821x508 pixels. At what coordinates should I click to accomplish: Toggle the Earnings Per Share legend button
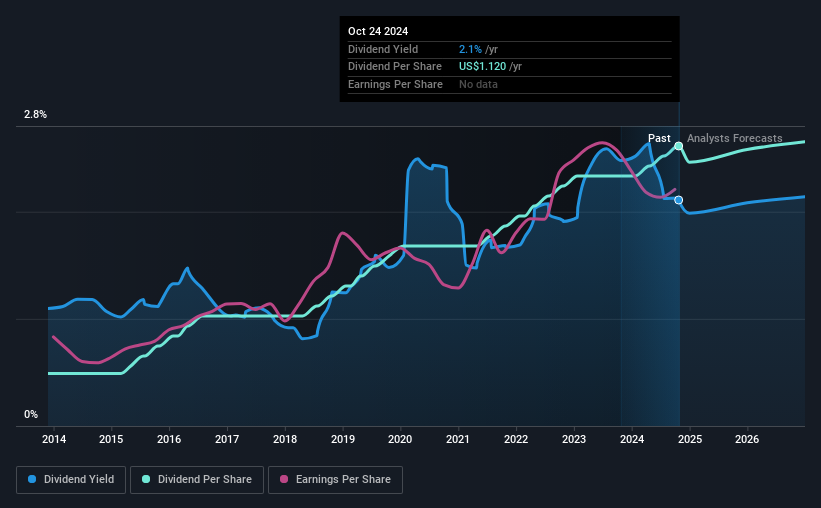pyautogui.click(x=335, y=480)
